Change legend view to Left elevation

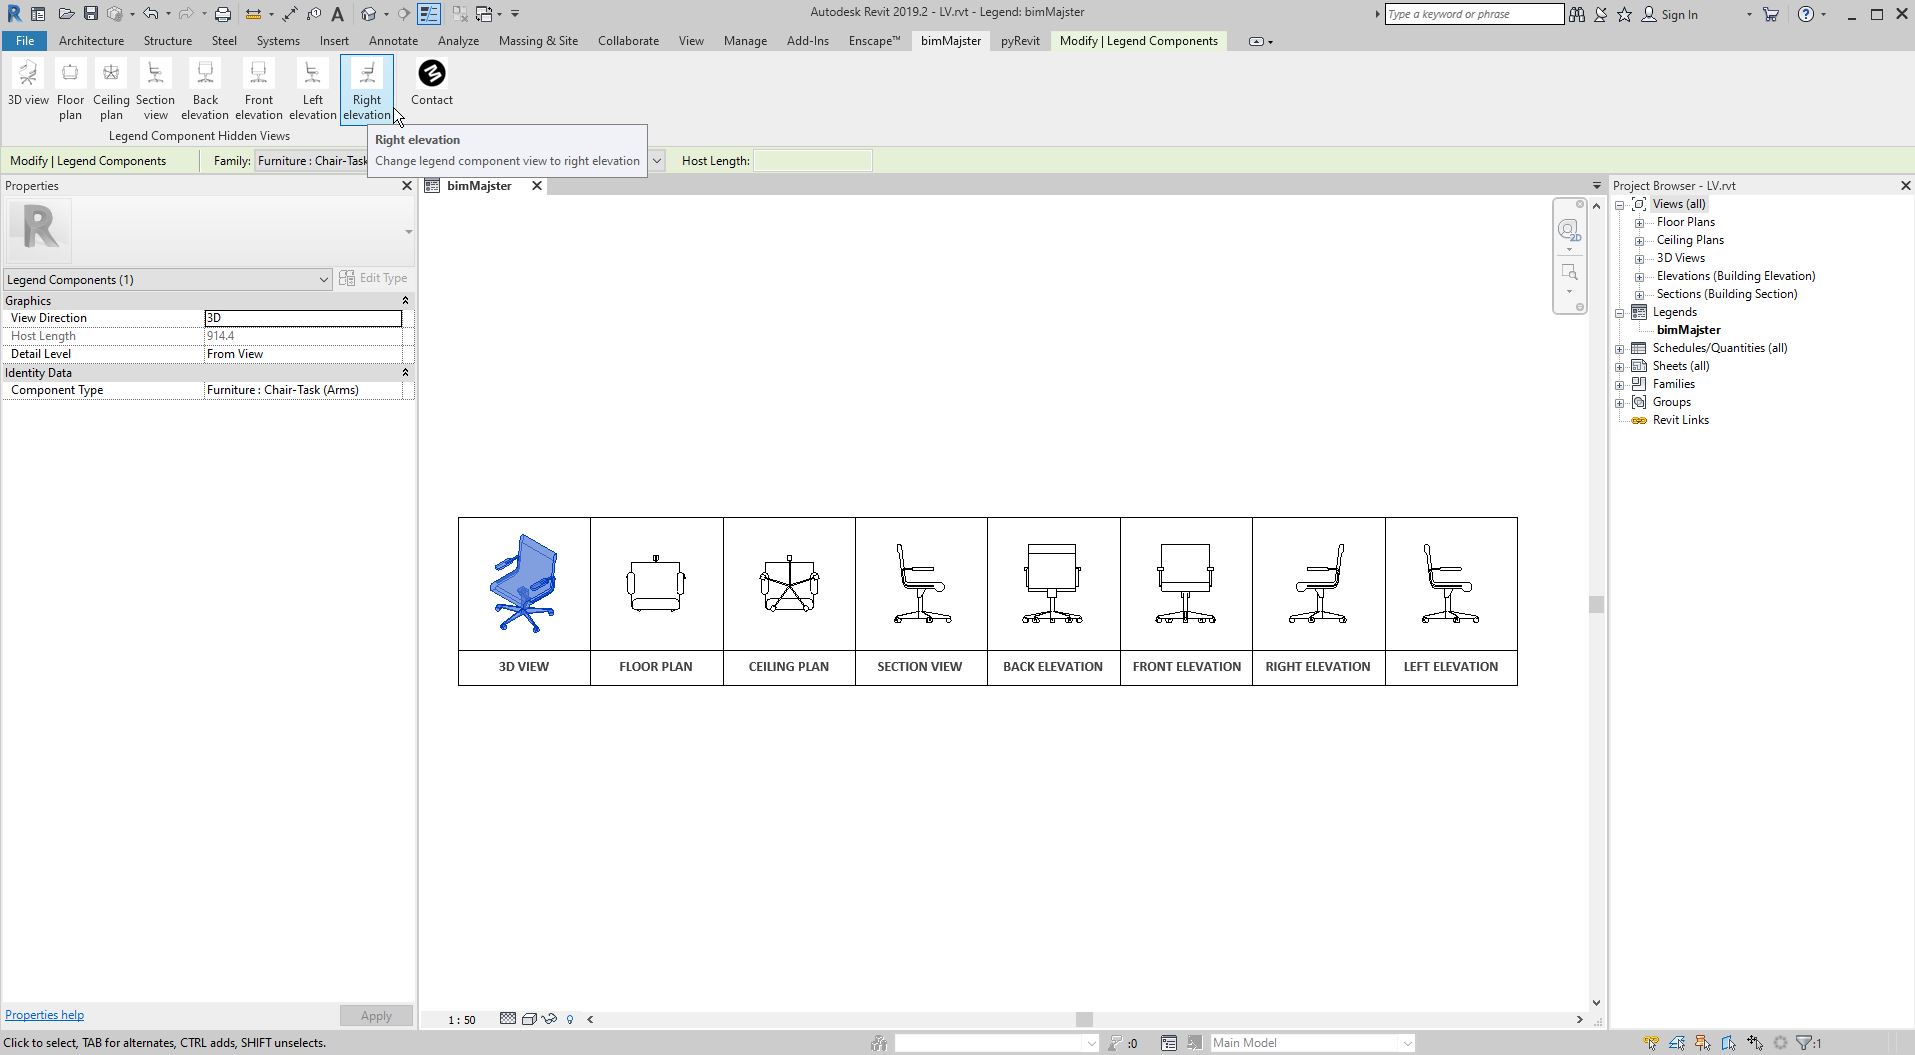click(313, 90)
